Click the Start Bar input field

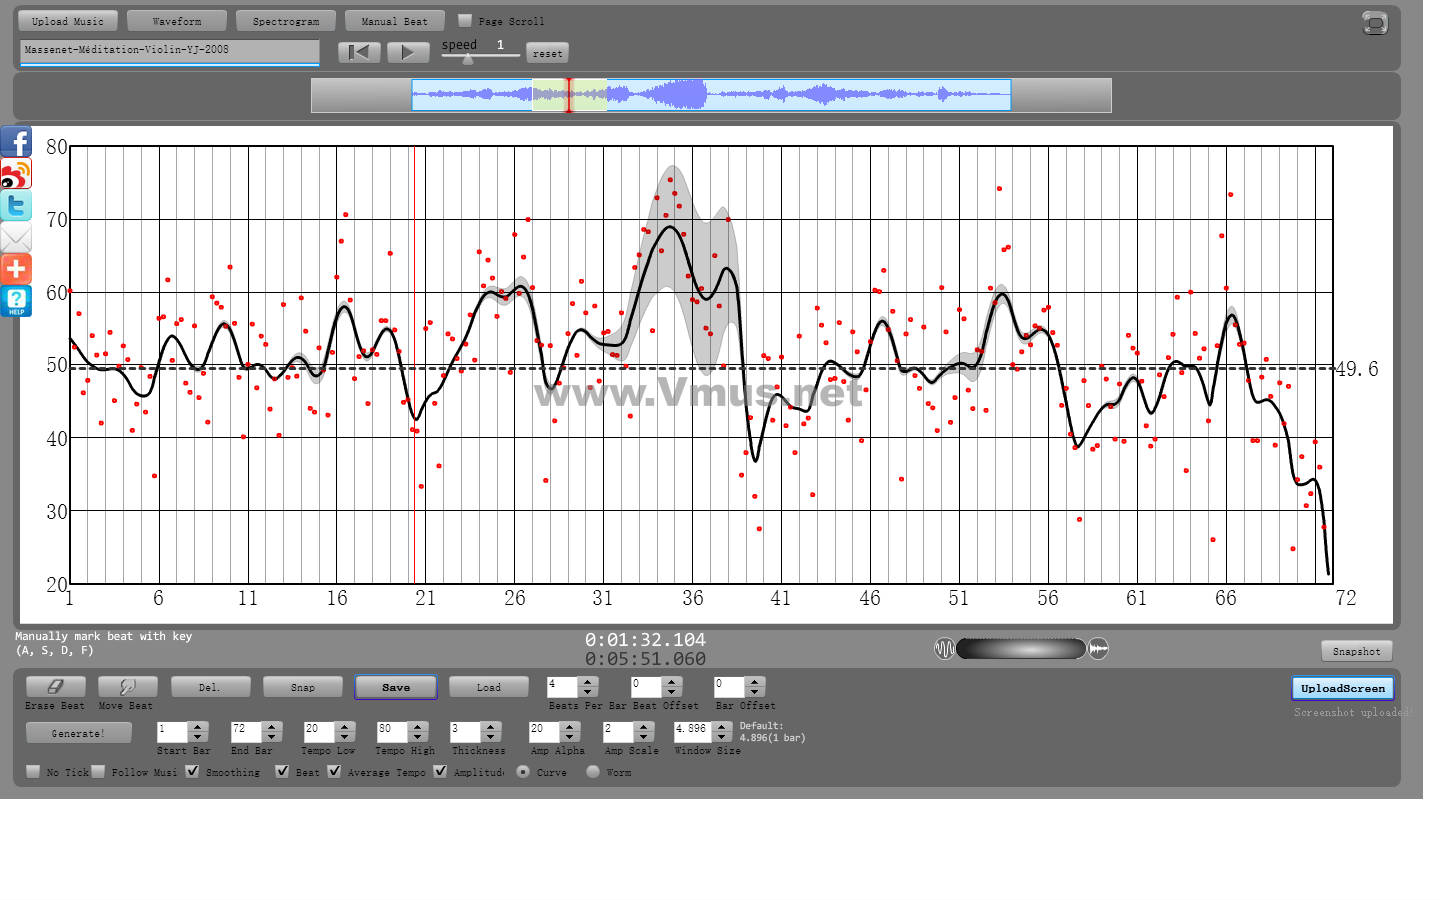point(172,732)
